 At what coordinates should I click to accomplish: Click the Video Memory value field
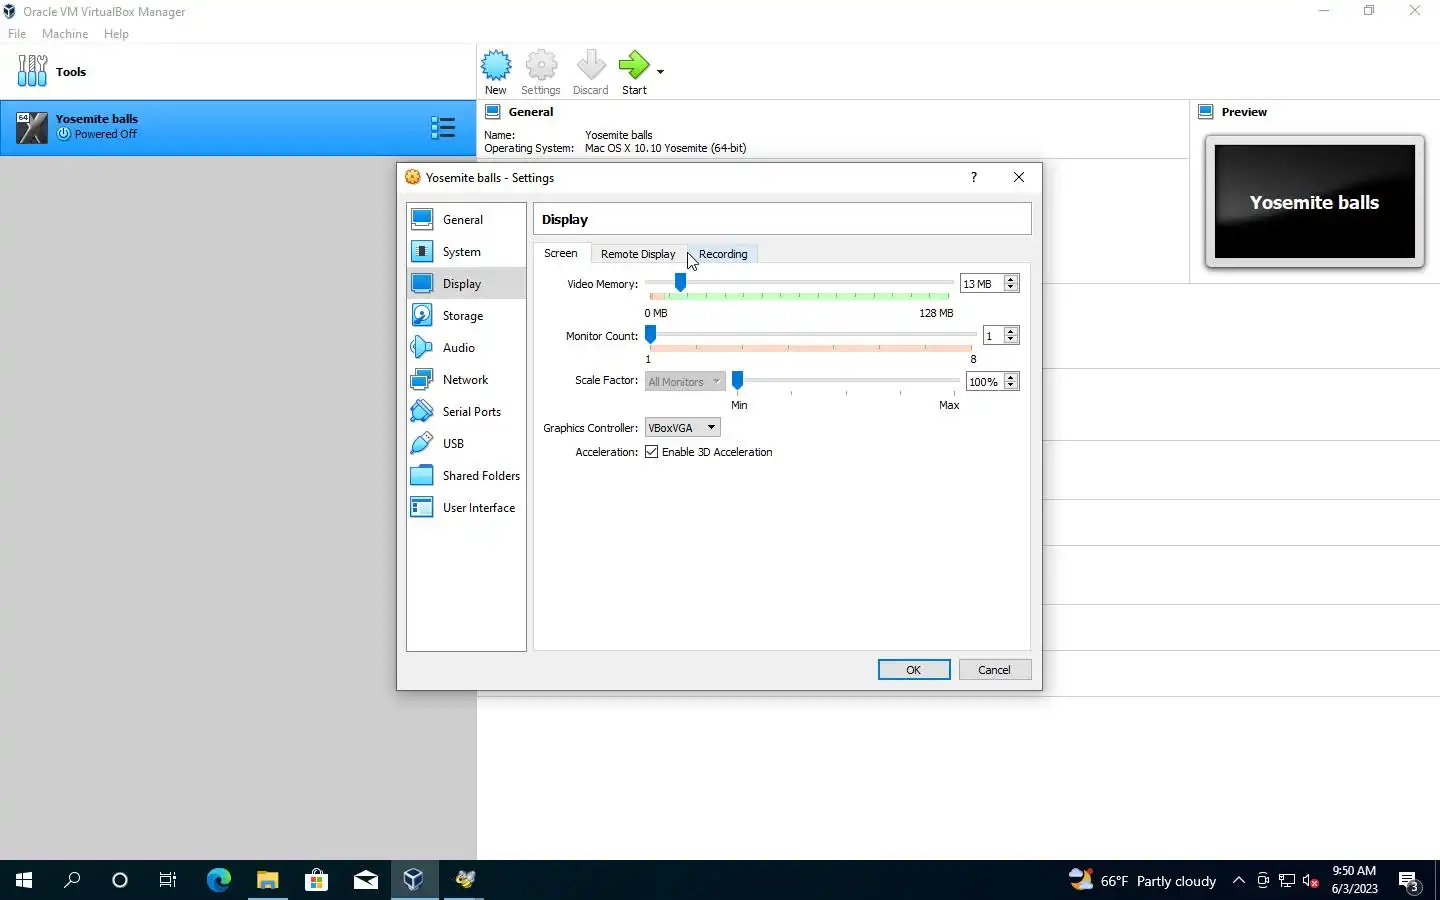click(x=981, y=284)
